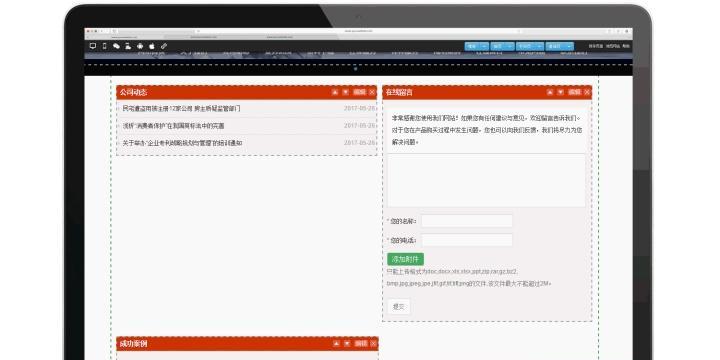Select the Apple logo icon in toolbar
This screenshot has width=720, height=360.
[152, 46]
